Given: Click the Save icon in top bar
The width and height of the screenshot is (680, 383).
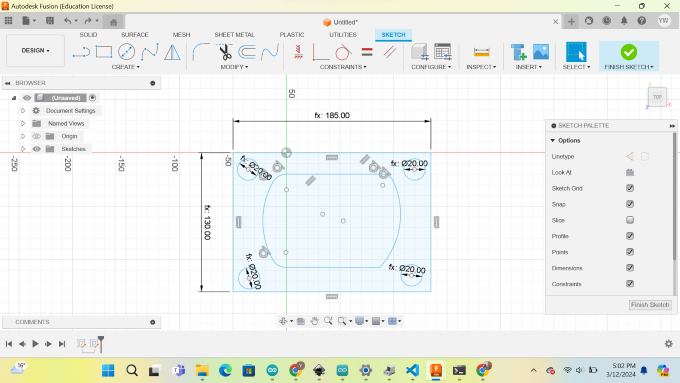Looking at the screenshot, I should [x=50, y=20].
